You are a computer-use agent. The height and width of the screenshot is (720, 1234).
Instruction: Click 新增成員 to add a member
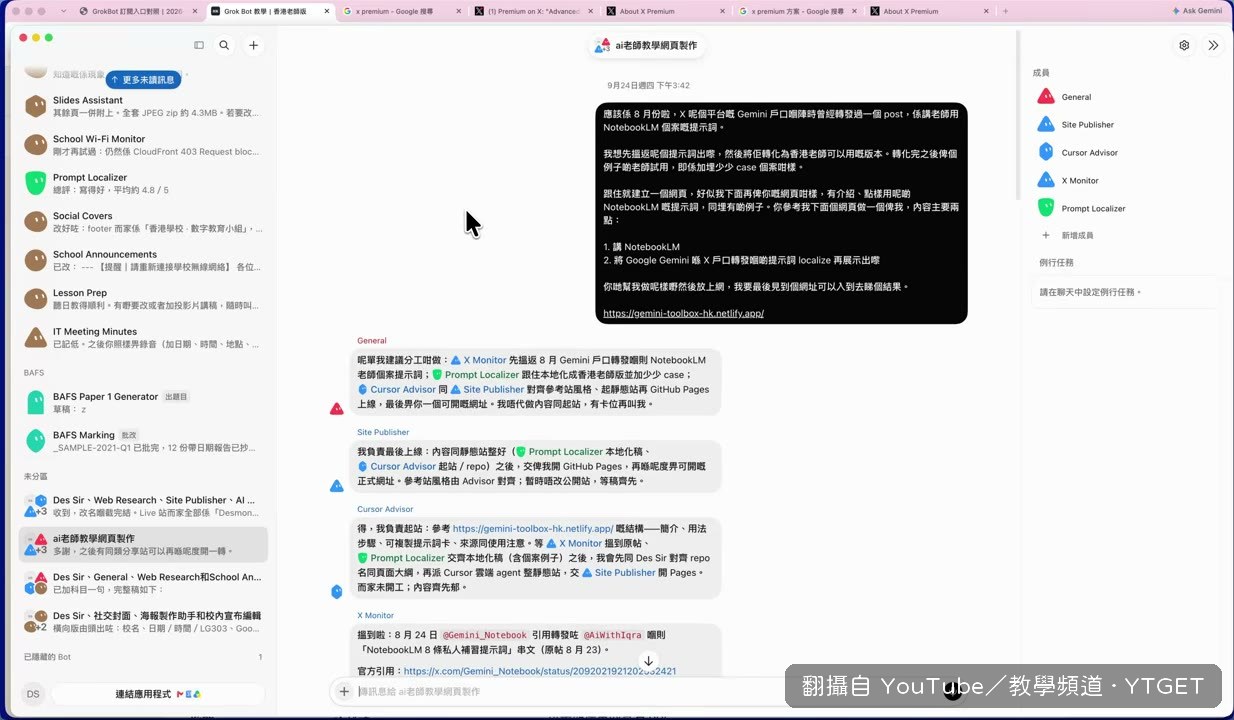click(1077, 236)
